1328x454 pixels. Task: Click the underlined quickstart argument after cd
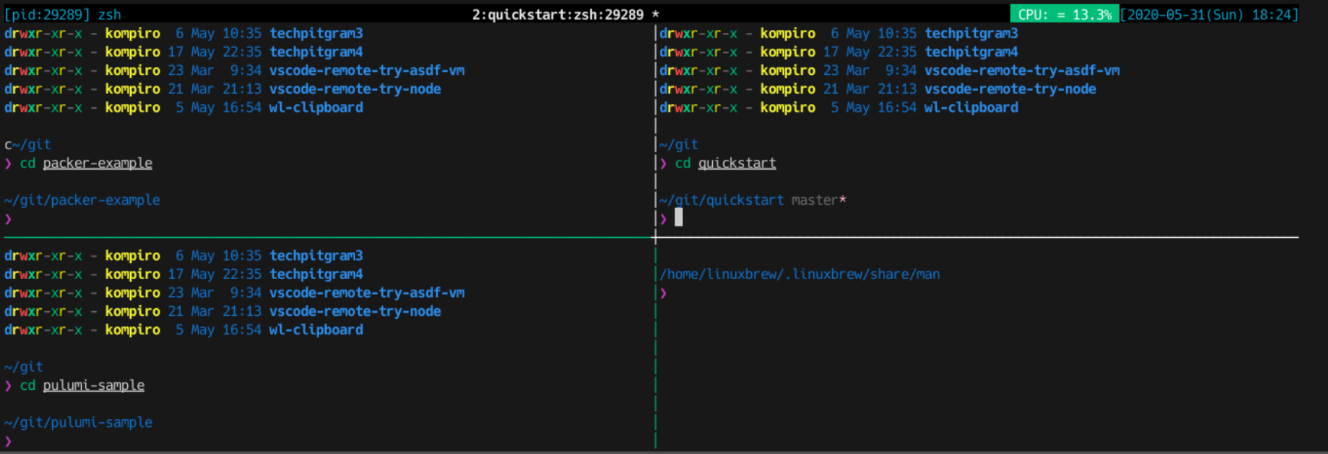coord(737,163)
